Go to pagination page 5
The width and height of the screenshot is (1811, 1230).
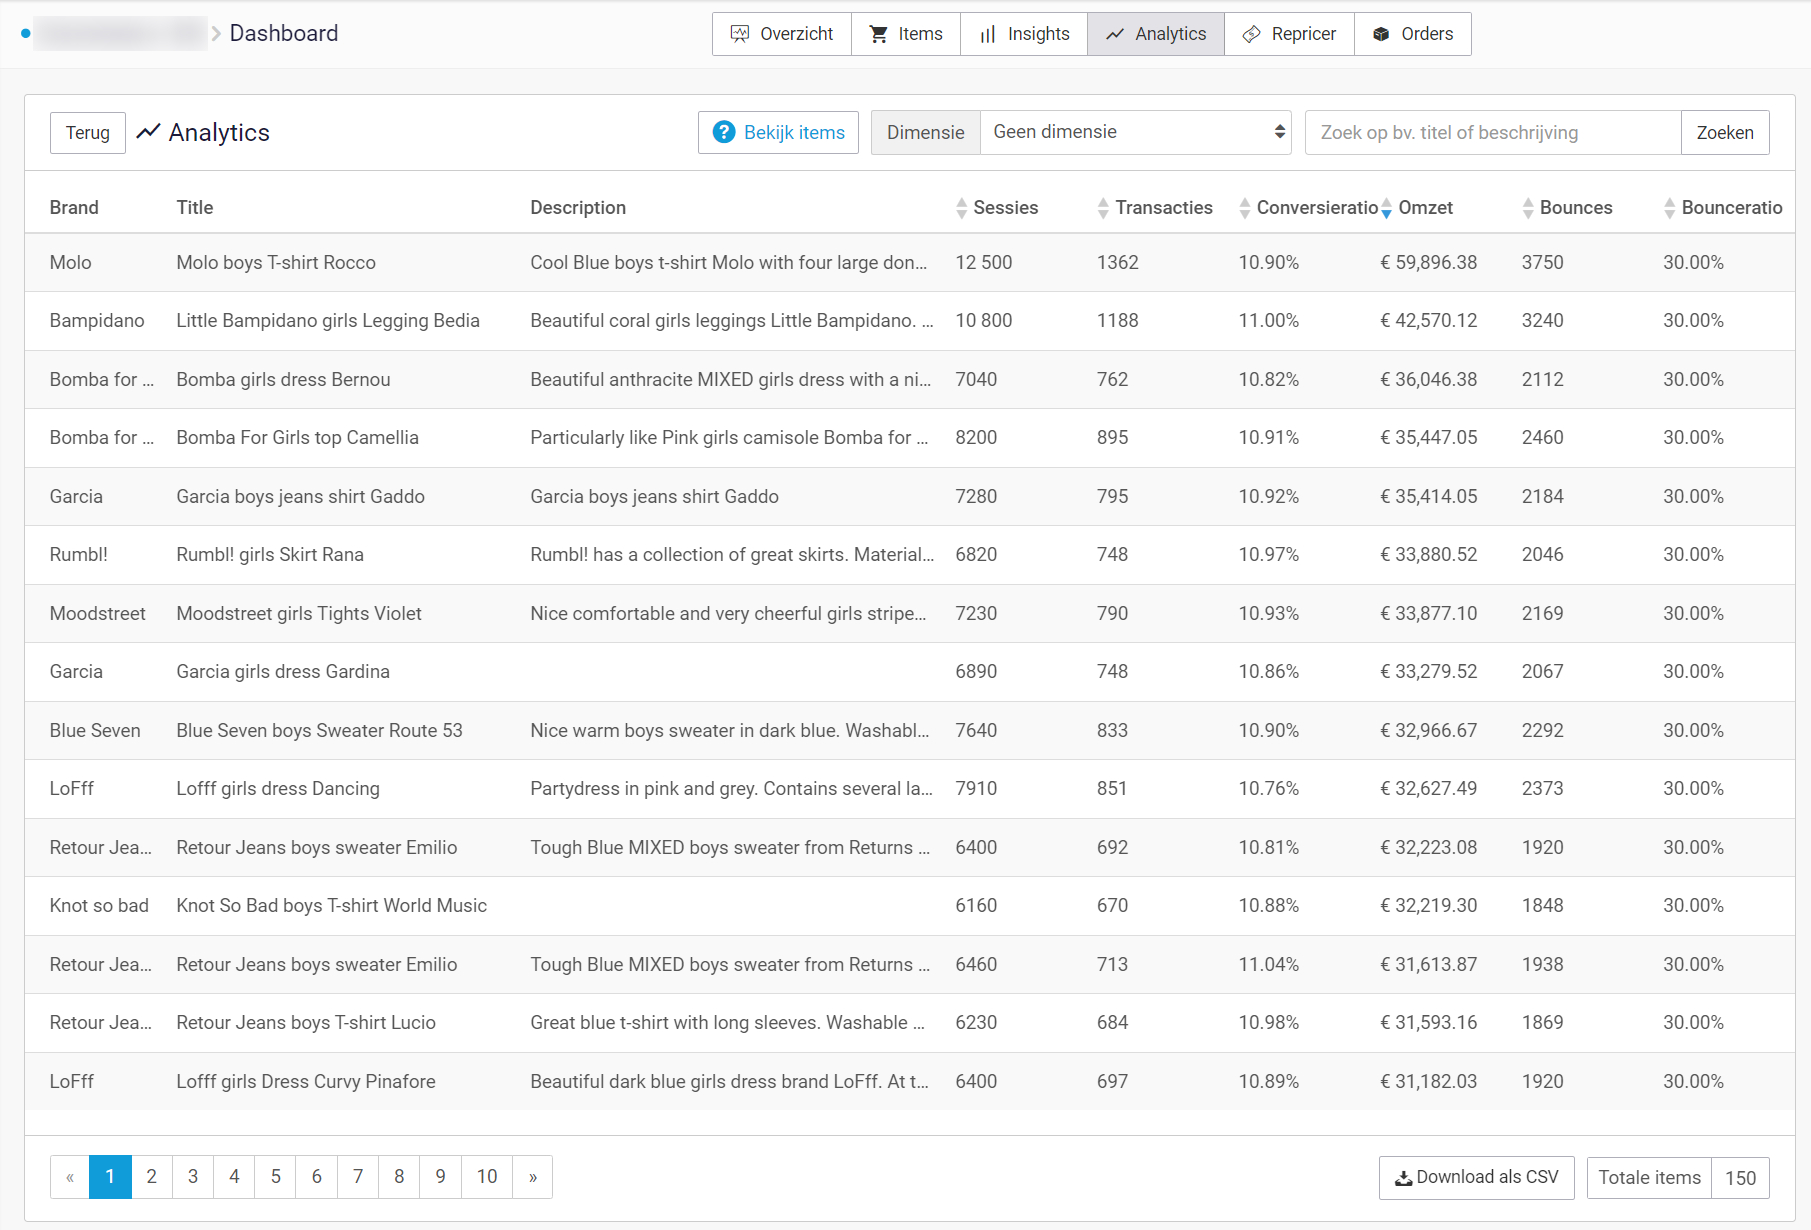point(275,1177)
